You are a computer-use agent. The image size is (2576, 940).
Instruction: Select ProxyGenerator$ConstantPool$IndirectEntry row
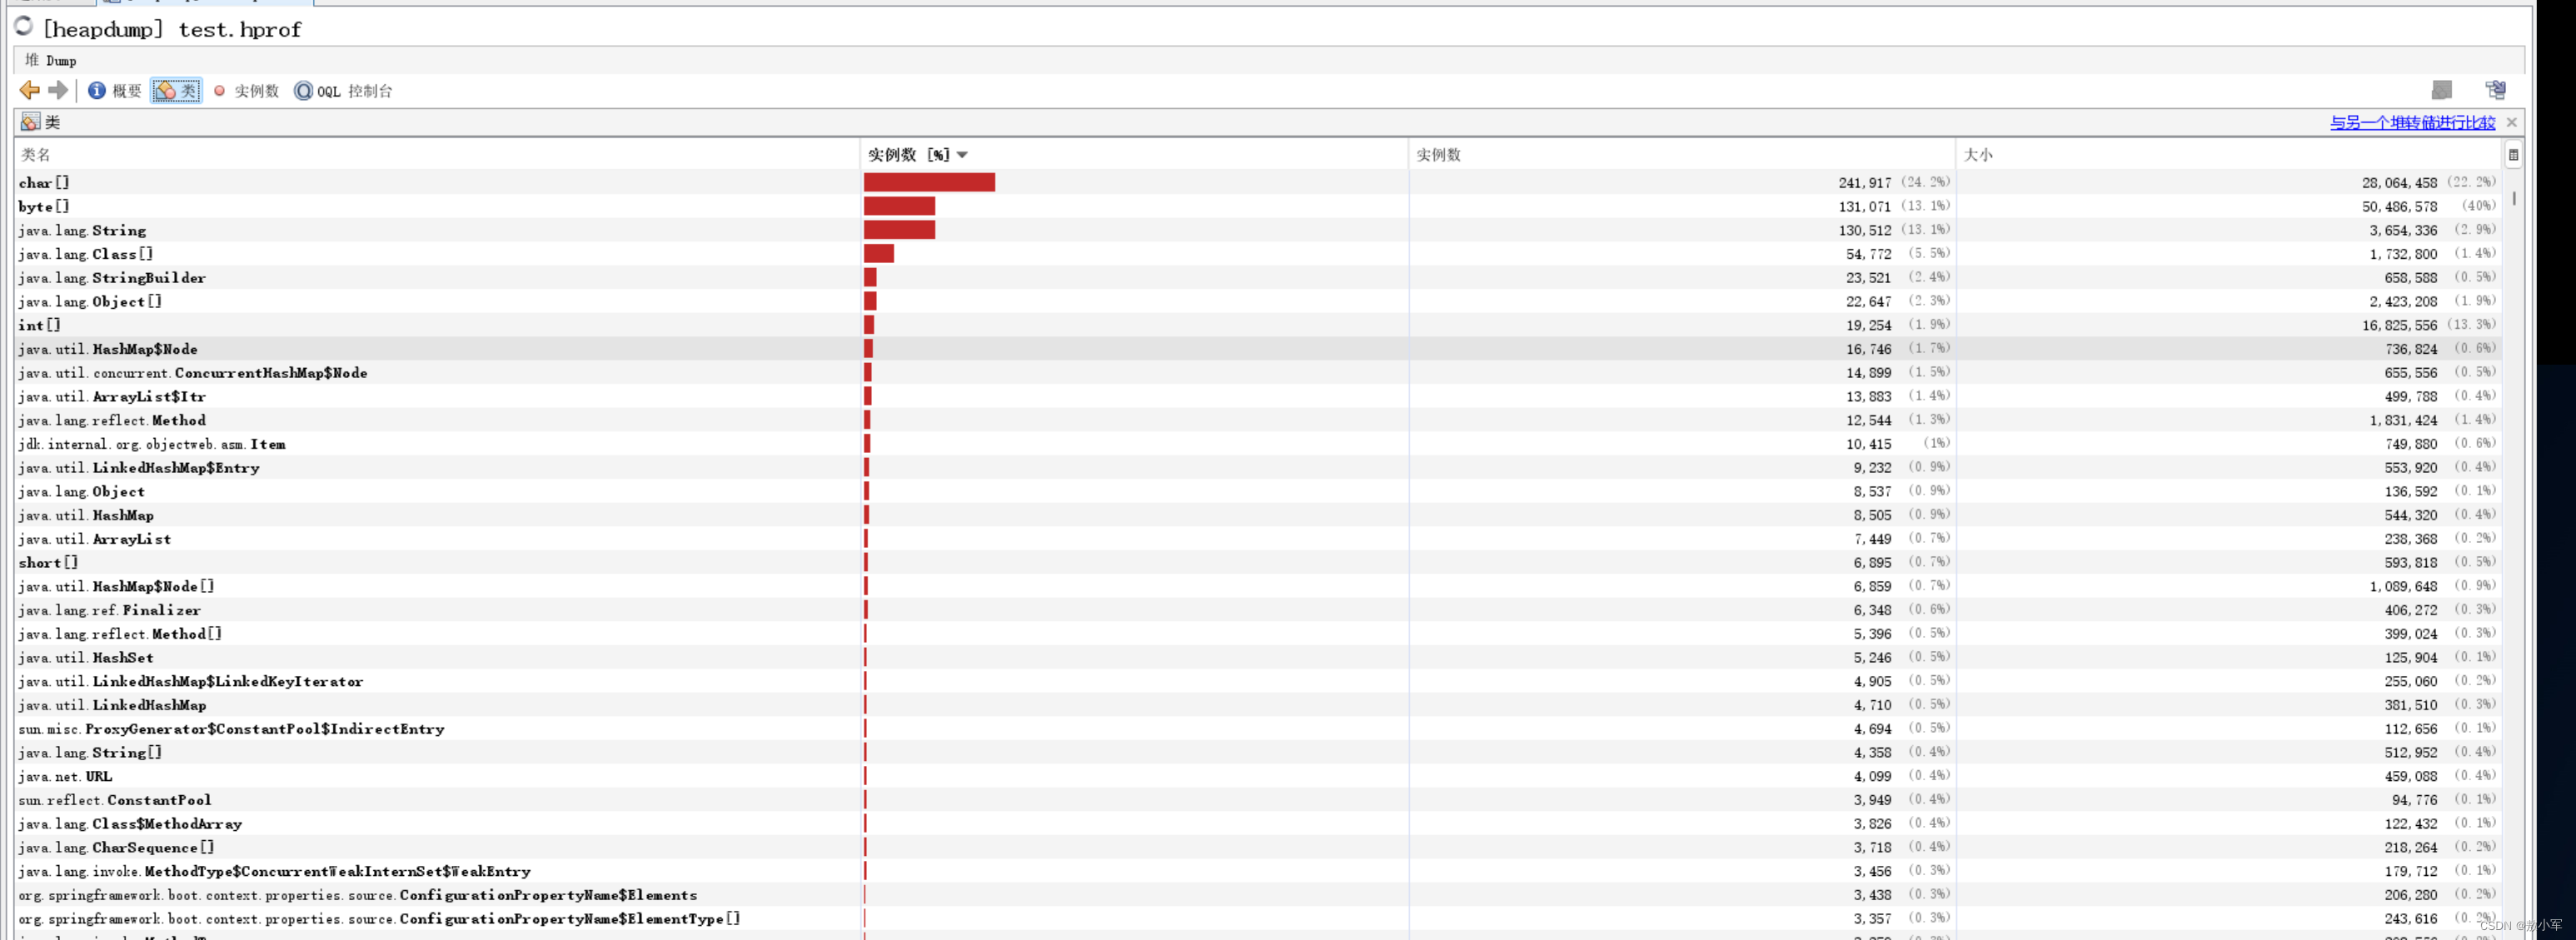pyautogui.click(x=1258, y=729)
